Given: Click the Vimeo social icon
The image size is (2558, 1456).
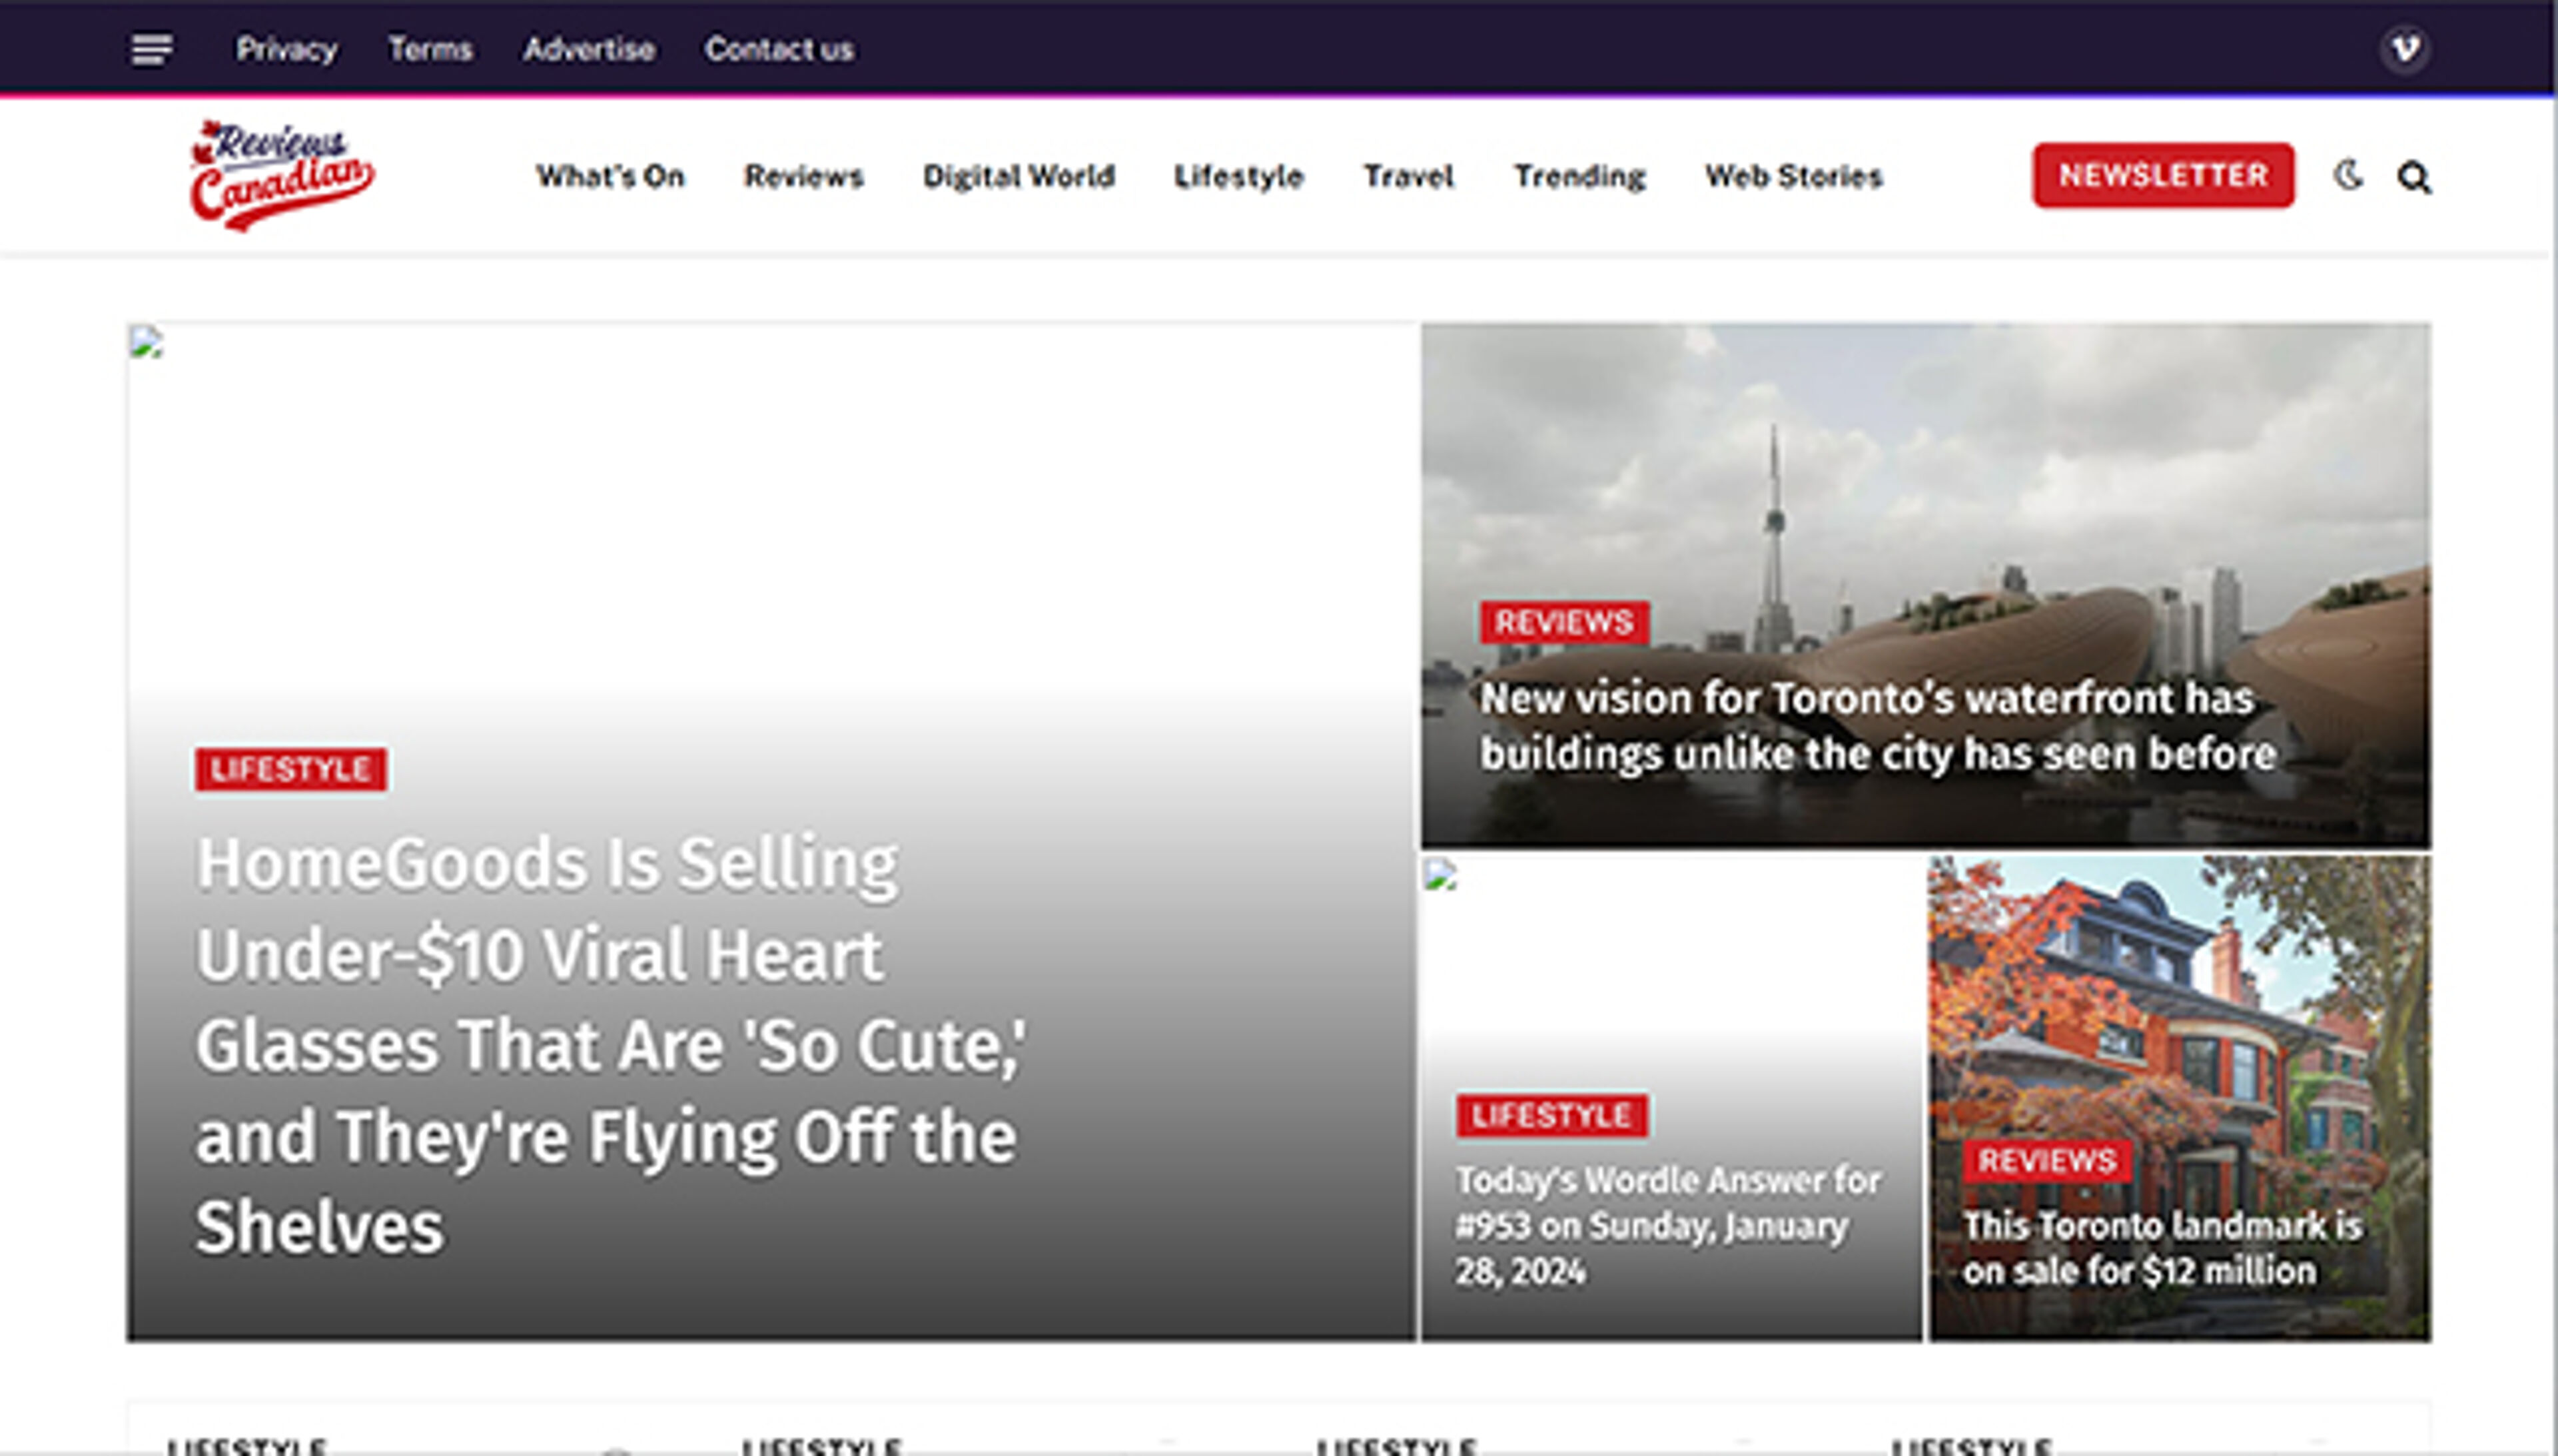Looking at the screenshot, I should click(x=2404, y=49).
